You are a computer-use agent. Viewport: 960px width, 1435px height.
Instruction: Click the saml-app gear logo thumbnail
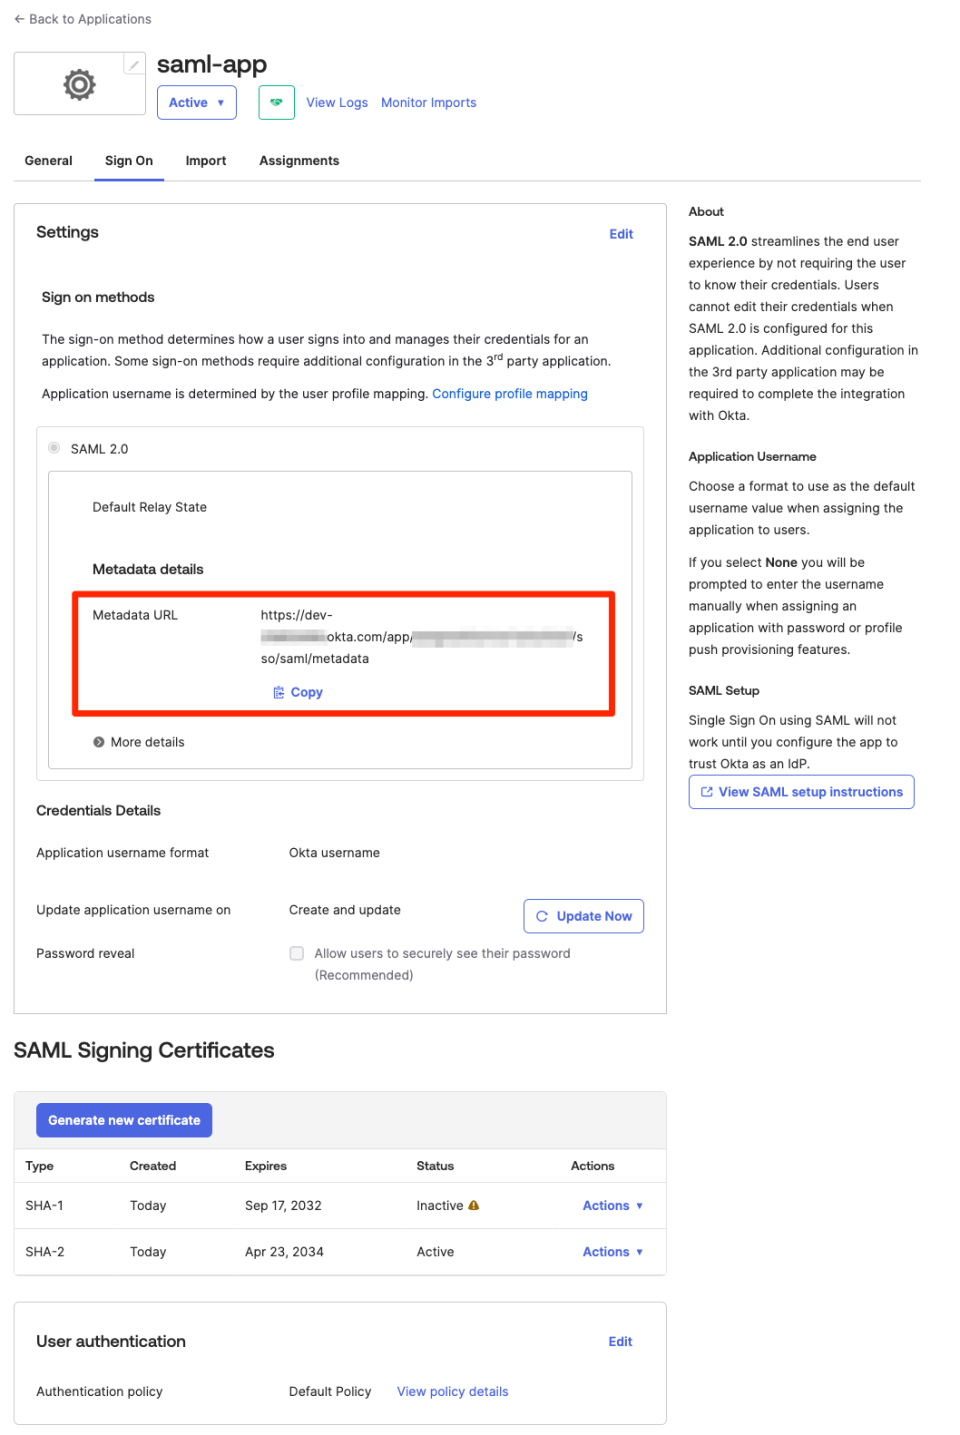(x=78, y=84)
